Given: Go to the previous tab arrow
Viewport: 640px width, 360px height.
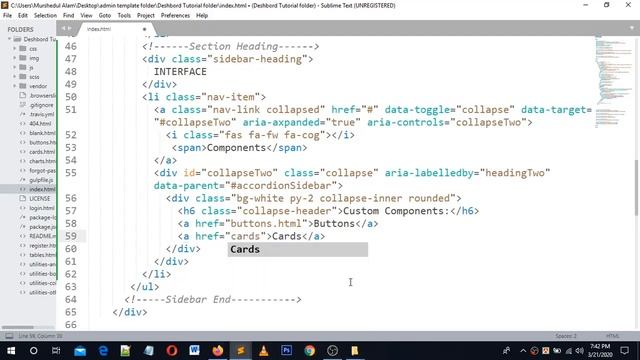Looking at the screenshot, I should point(63,28).
